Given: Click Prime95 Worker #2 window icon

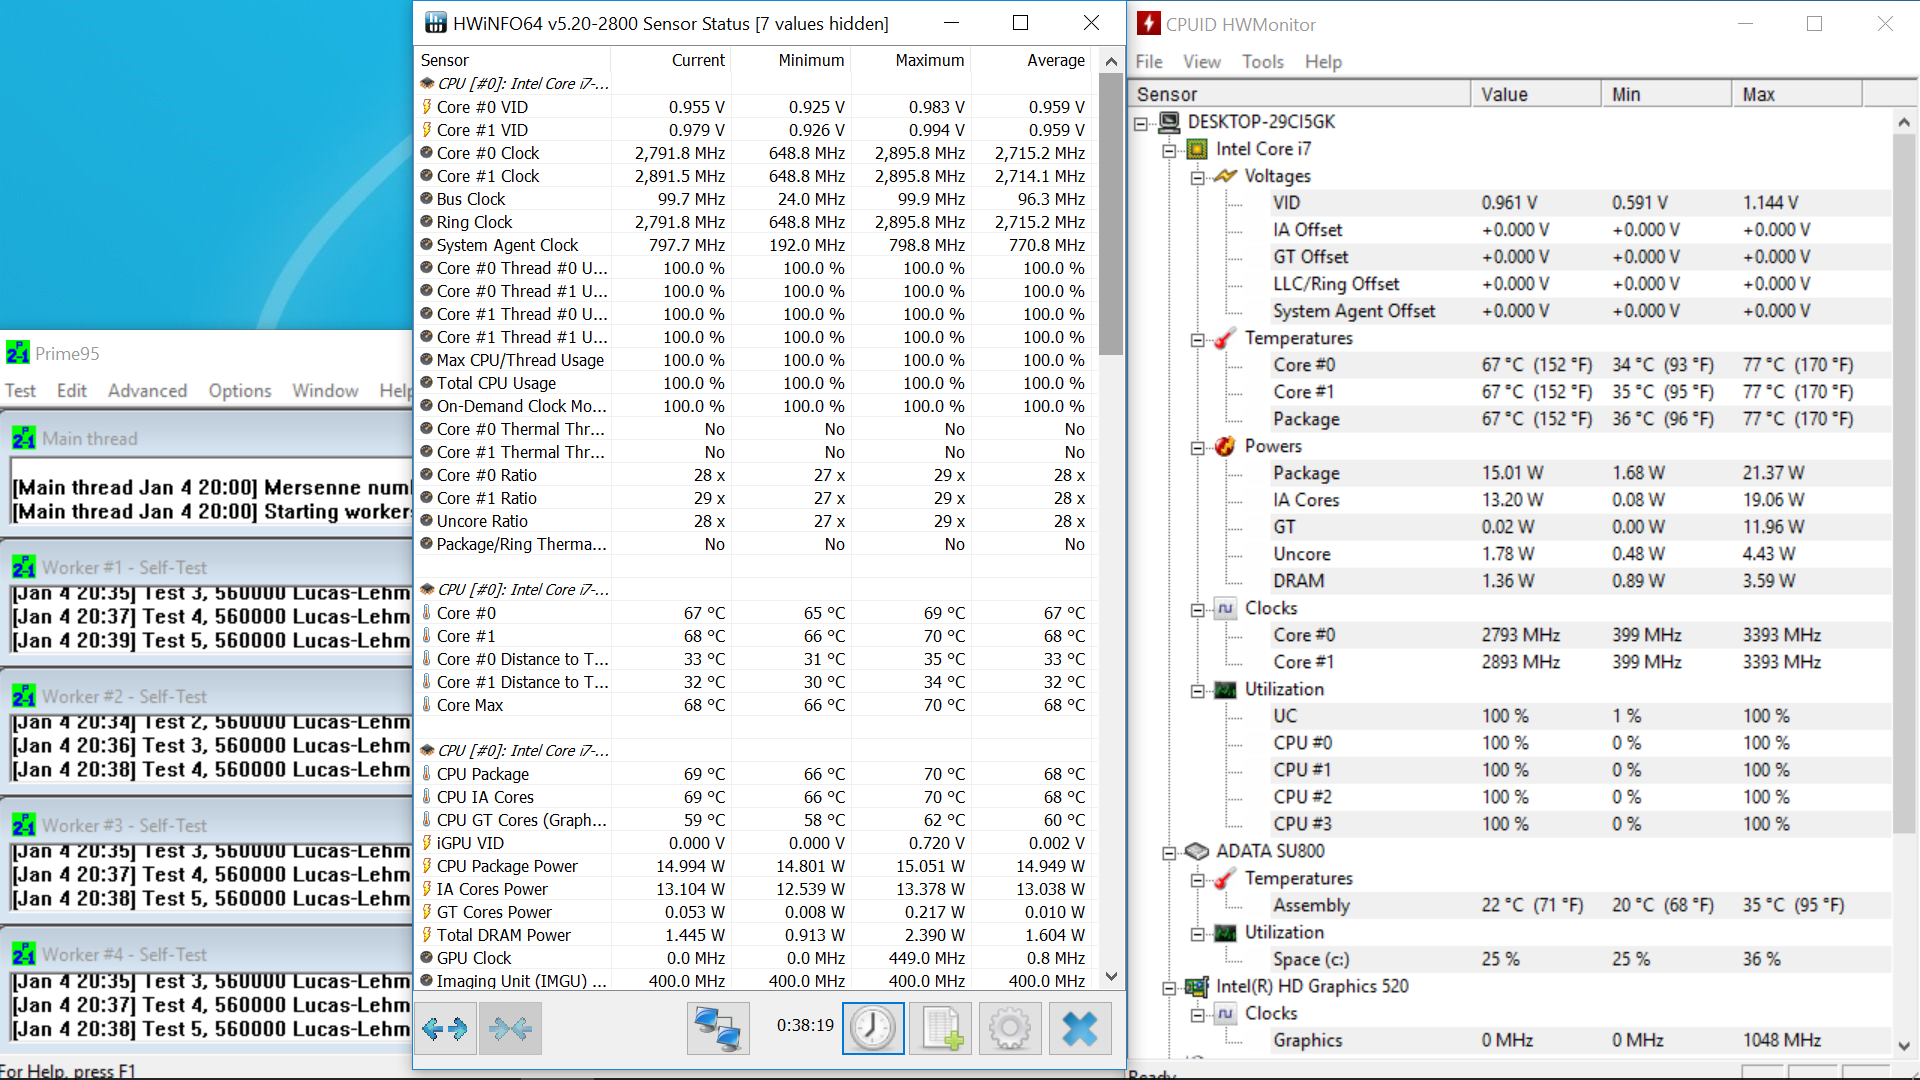Looking at the screenshot, I should pos(23,697).
